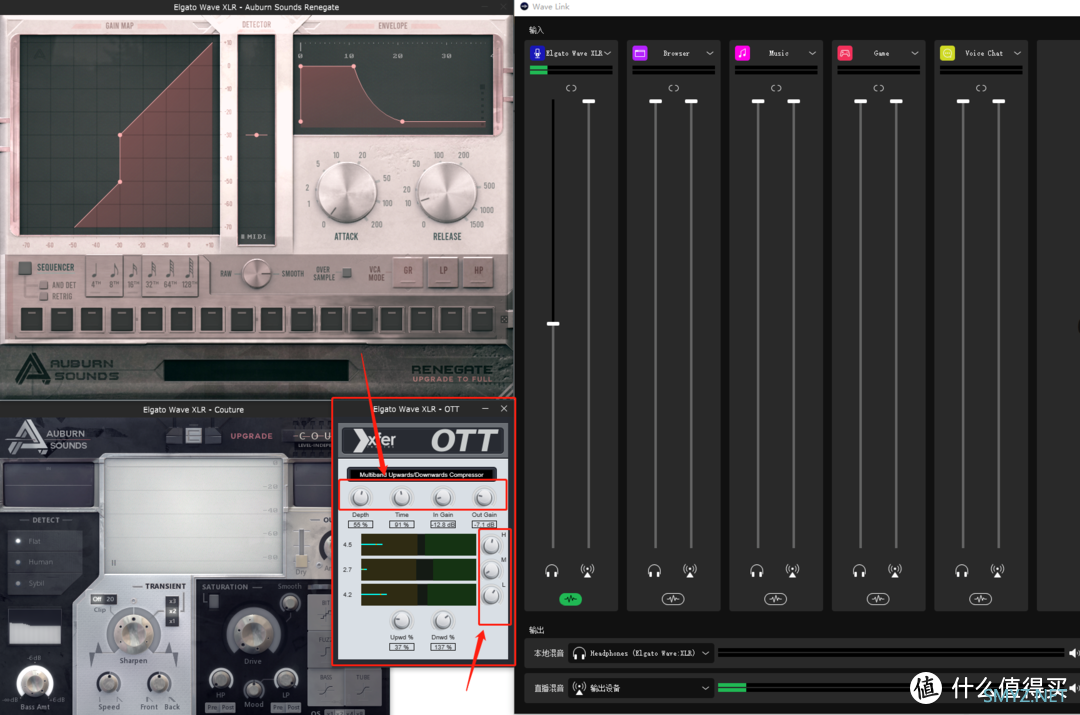Image resolution: width=1080 pixels, height=715 pixels.
Task: Toggle the Sequencer checkbox in Renegade
Action: pyautogui.click(x=25, y=267)
